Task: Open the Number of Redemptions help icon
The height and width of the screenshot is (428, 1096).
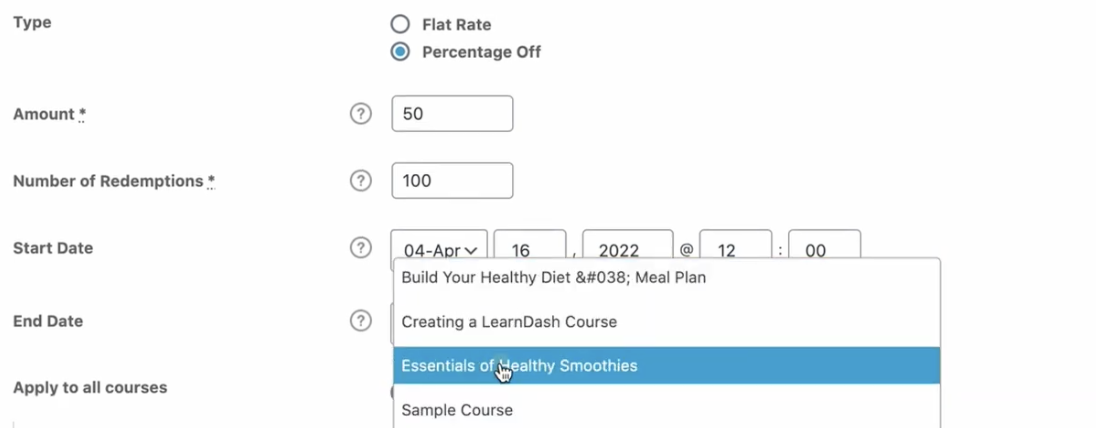Action: pyautogui.click(x=361, y=180)
